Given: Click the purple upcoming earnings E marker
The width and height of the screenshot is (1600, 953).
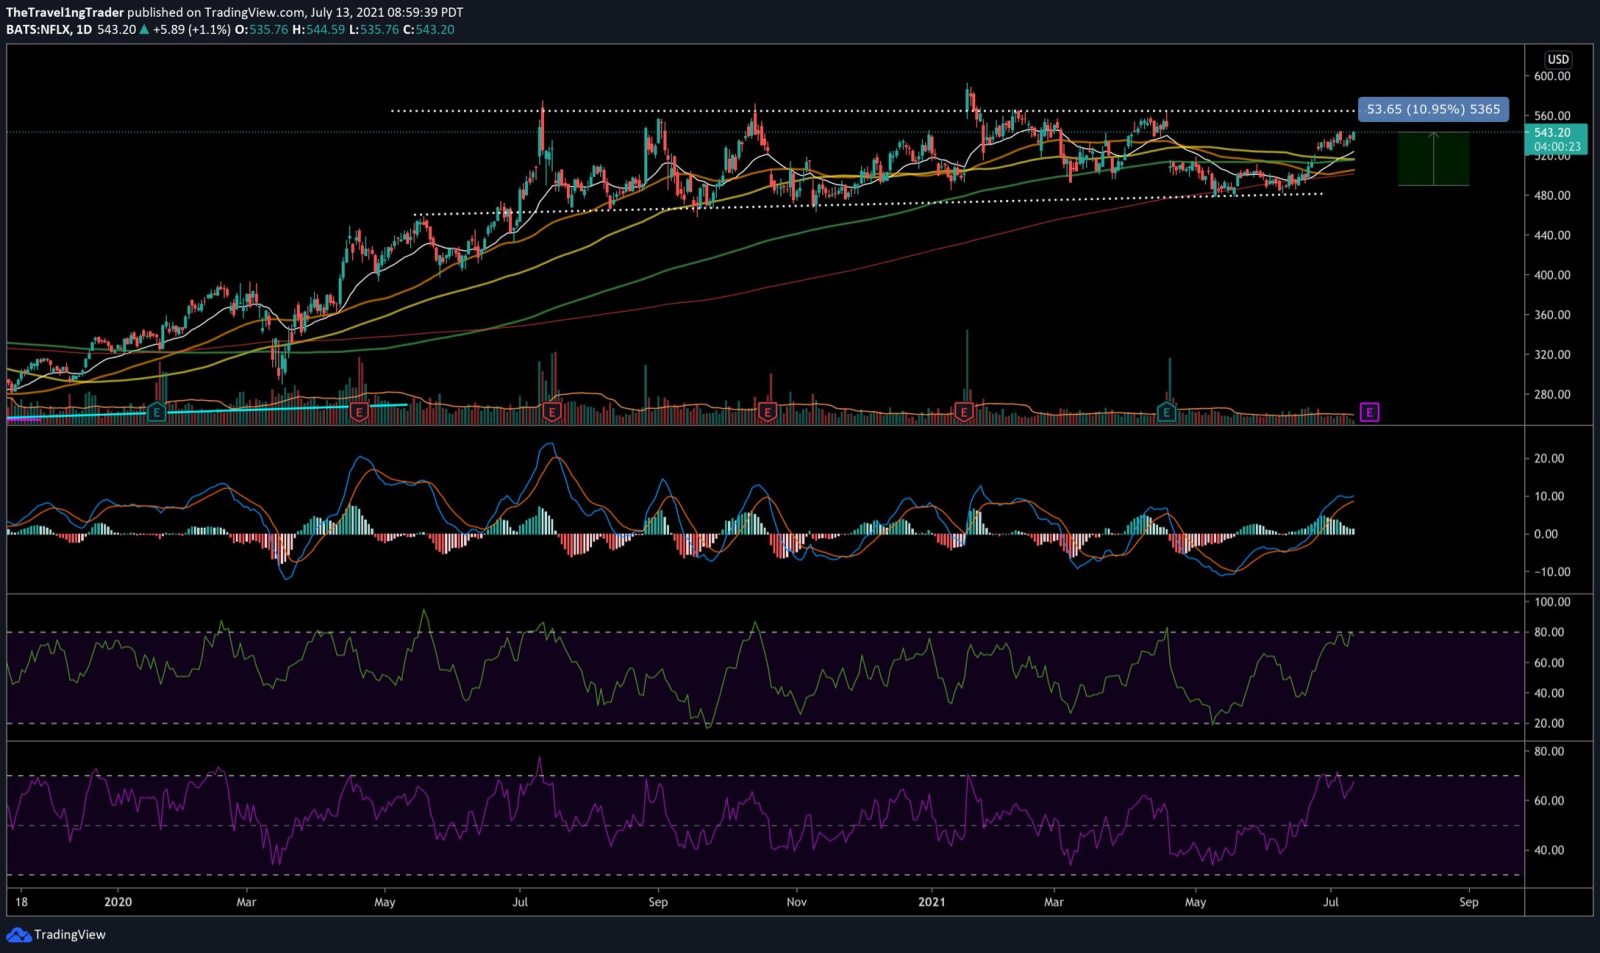Looking at the screenshot, I should coord(1369,412).
